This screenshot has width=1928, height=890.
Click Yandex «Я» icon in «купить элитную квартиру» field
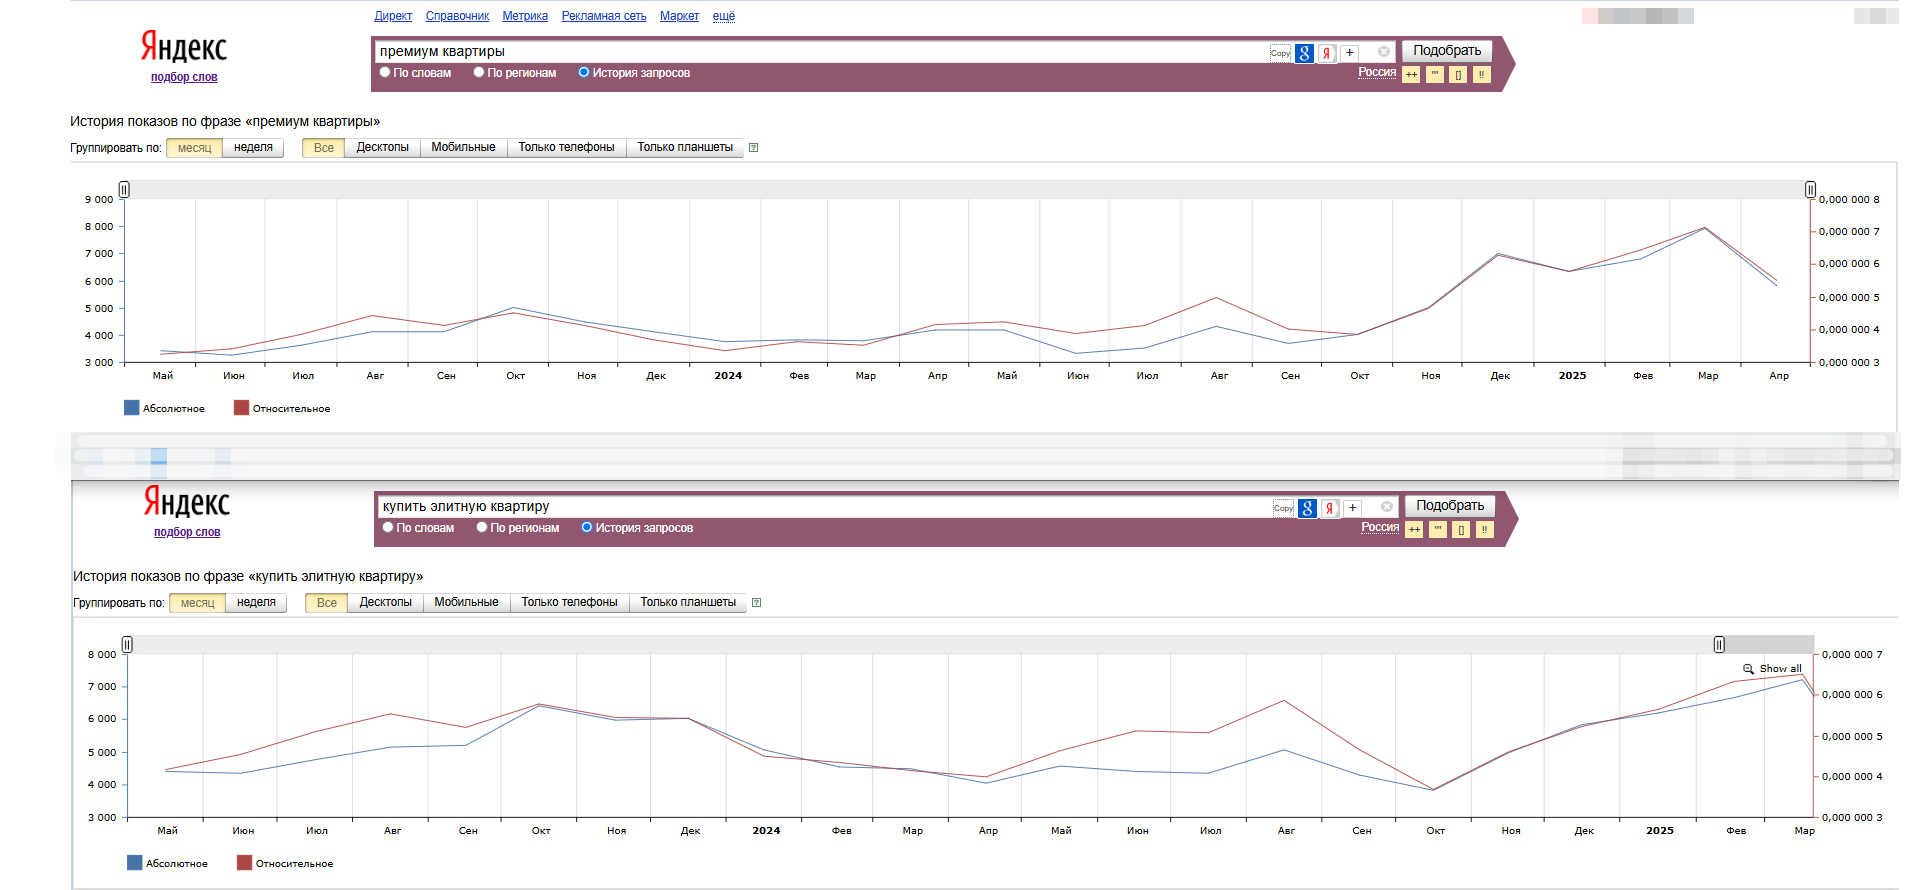(1330, 509)
